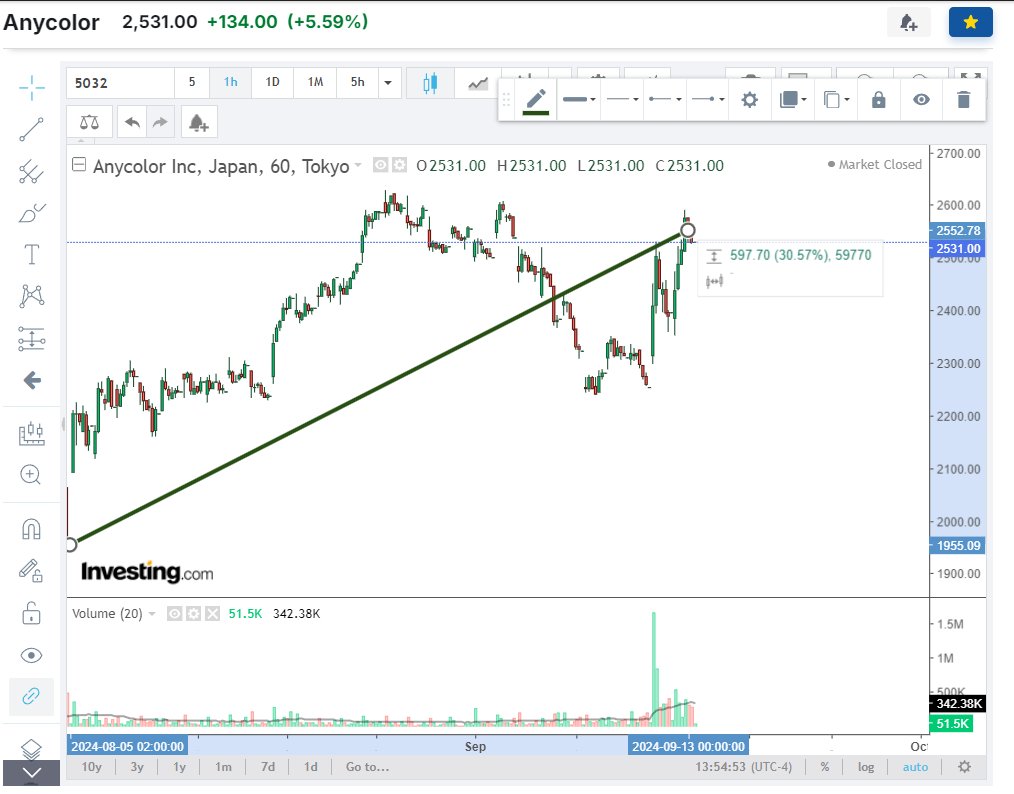Open the interval dropdown arrow
Screen dimensions: 1014x794
click(388, 83)
